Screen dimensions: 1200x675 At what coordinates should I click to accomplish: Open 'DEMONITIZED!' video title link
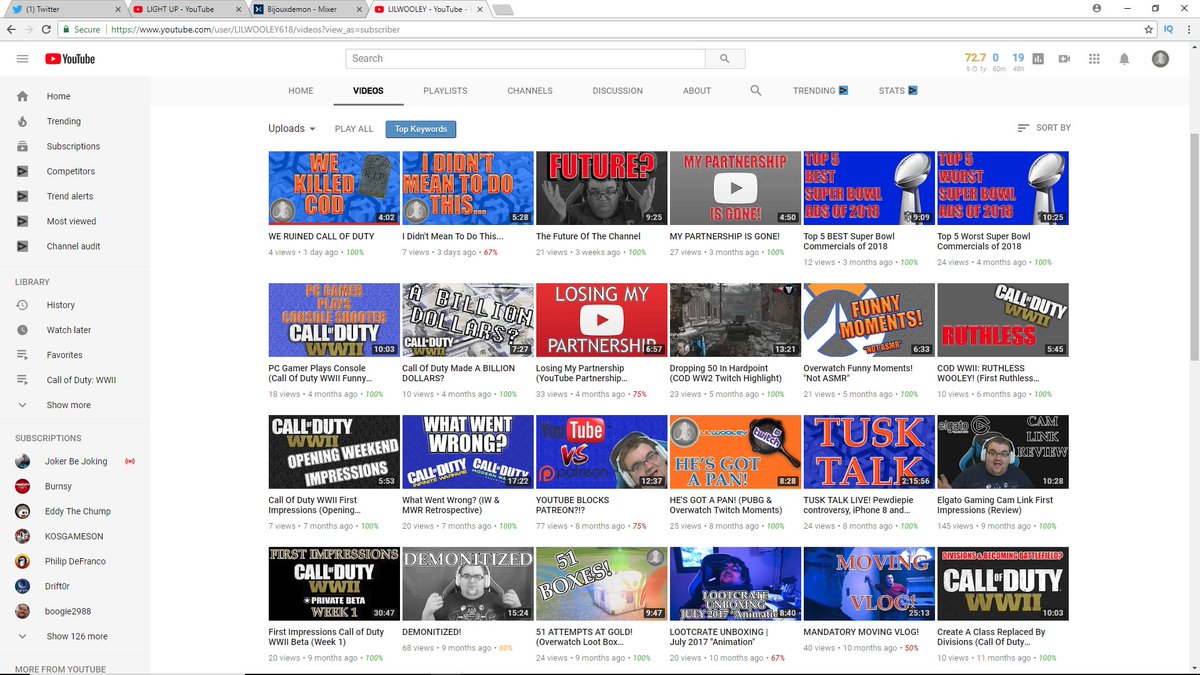tap(431, 632)
